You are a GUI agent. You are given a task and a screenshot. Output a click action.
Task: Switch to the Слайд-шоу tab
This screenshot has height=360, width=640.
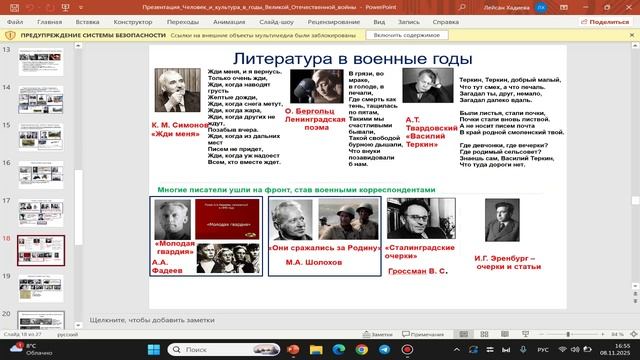[x=276, y=22]
